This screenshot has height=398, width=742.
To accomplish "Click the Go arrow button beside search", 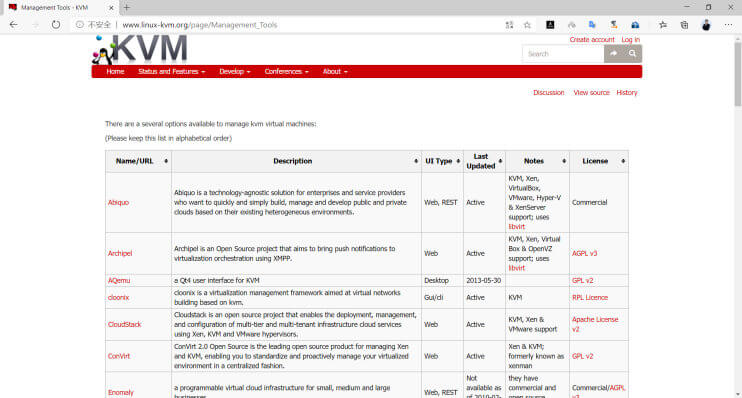I will [614, 53].
